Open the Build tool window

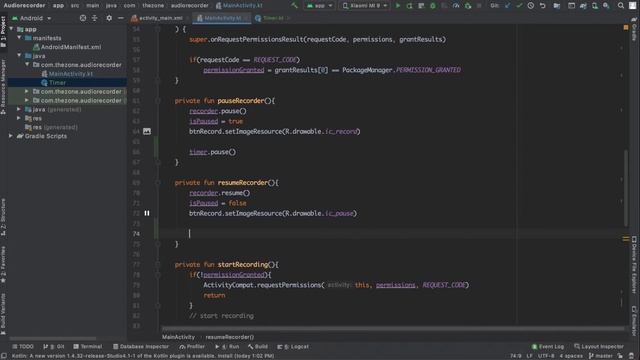click(258, 347)
